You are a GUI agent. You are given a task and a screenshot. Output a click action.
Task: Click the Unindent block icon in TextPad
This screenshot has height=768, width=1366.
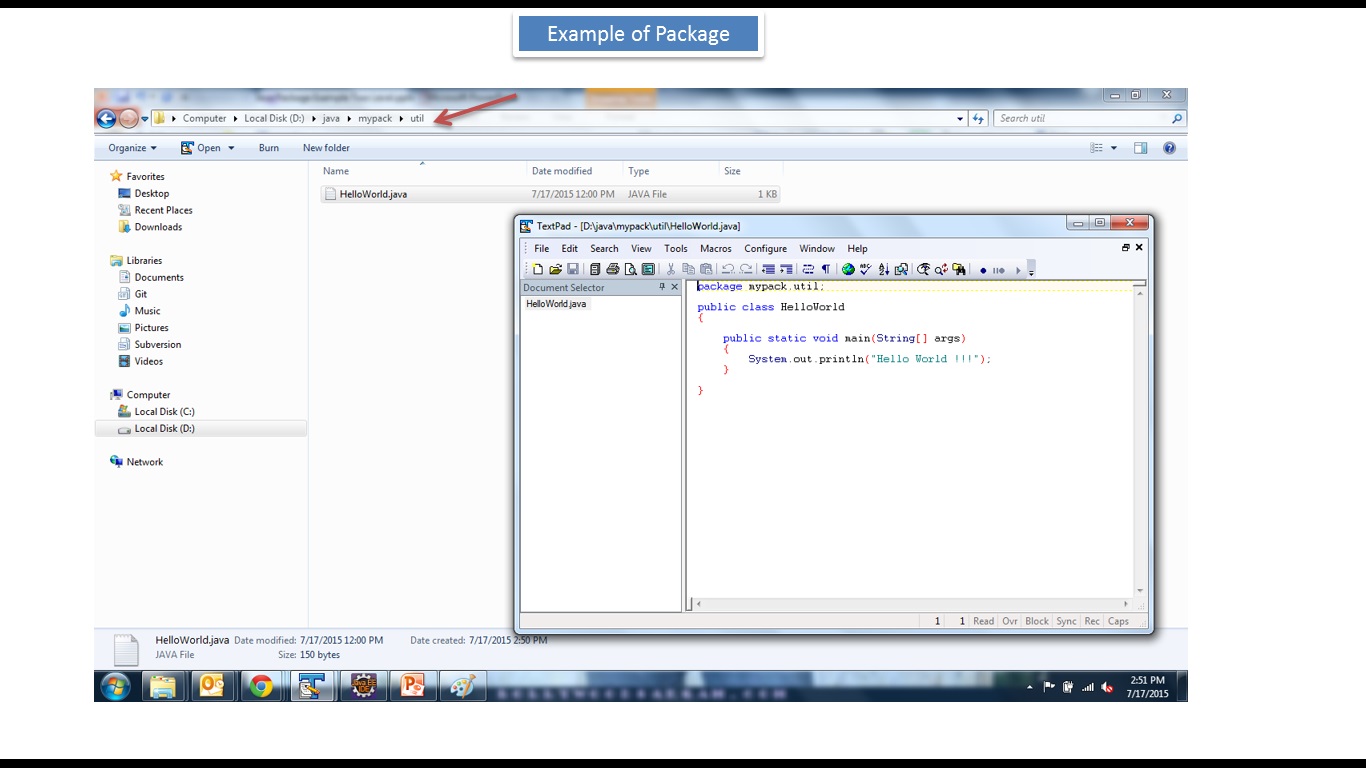768,269
